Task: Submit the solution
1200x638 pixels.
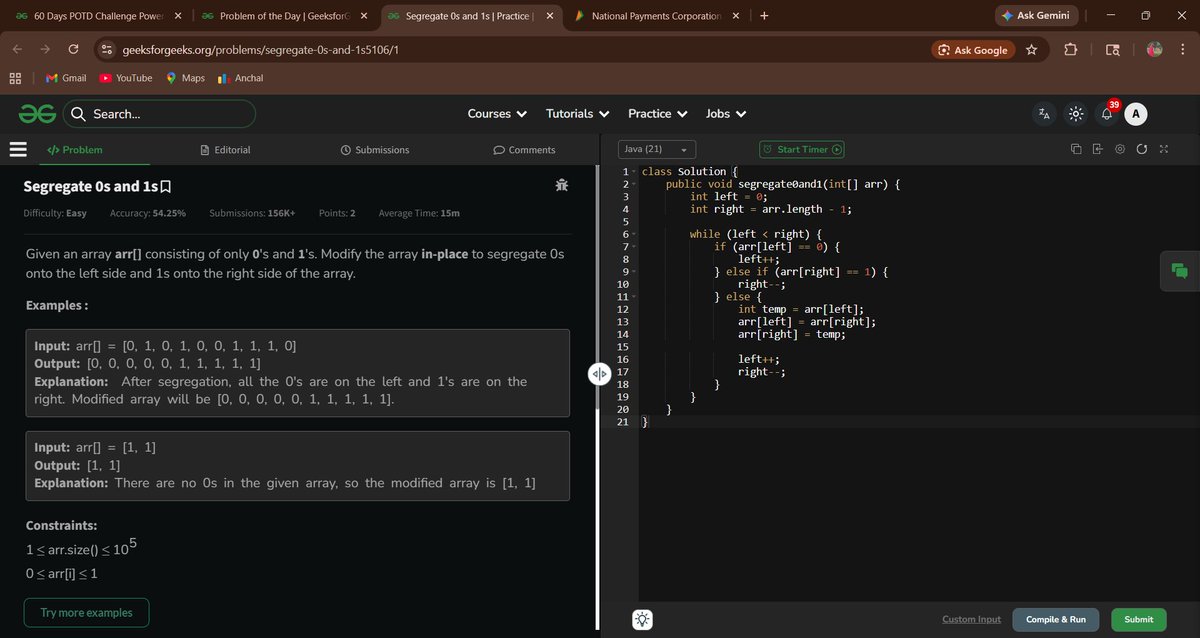Action: click(x=1138, y=620)
